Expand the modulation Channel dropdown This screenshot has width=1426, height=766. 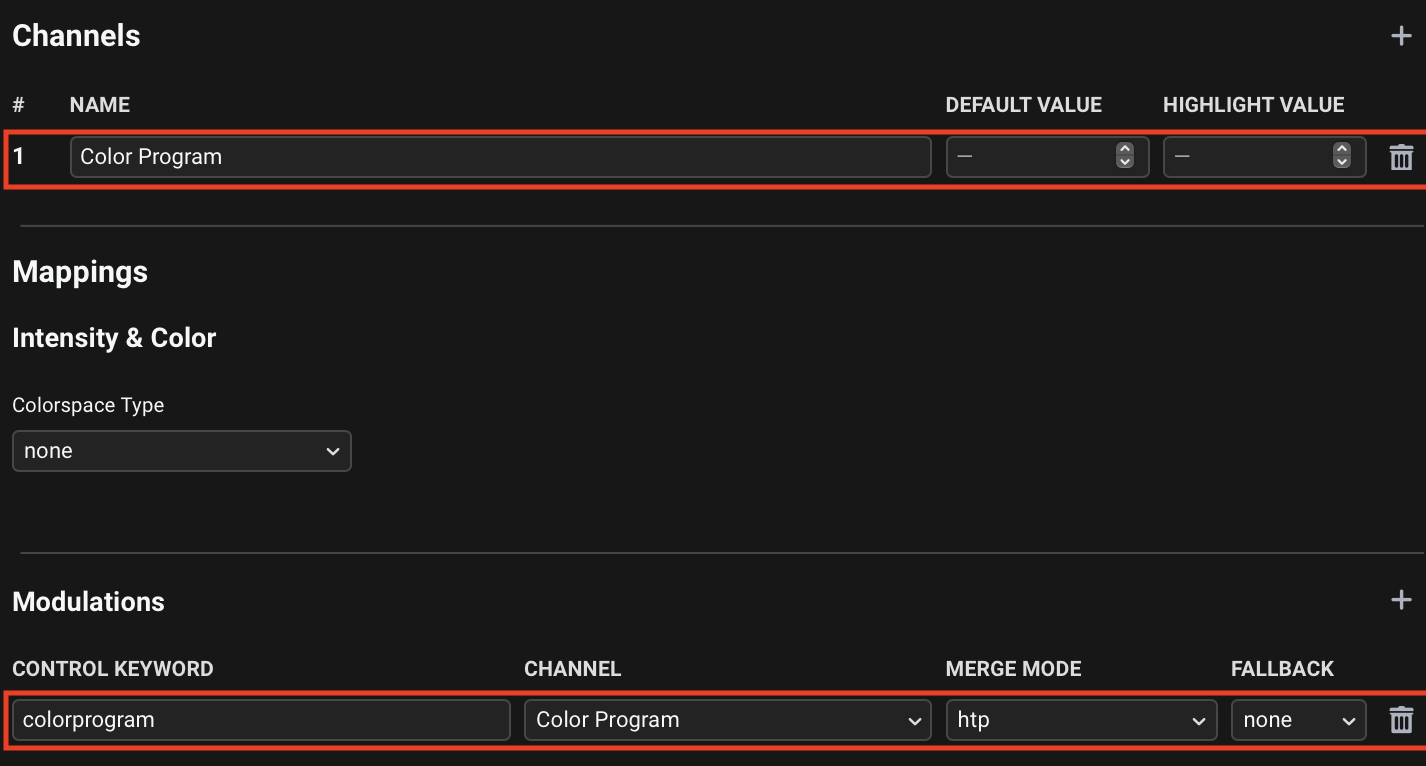[727, 720]
